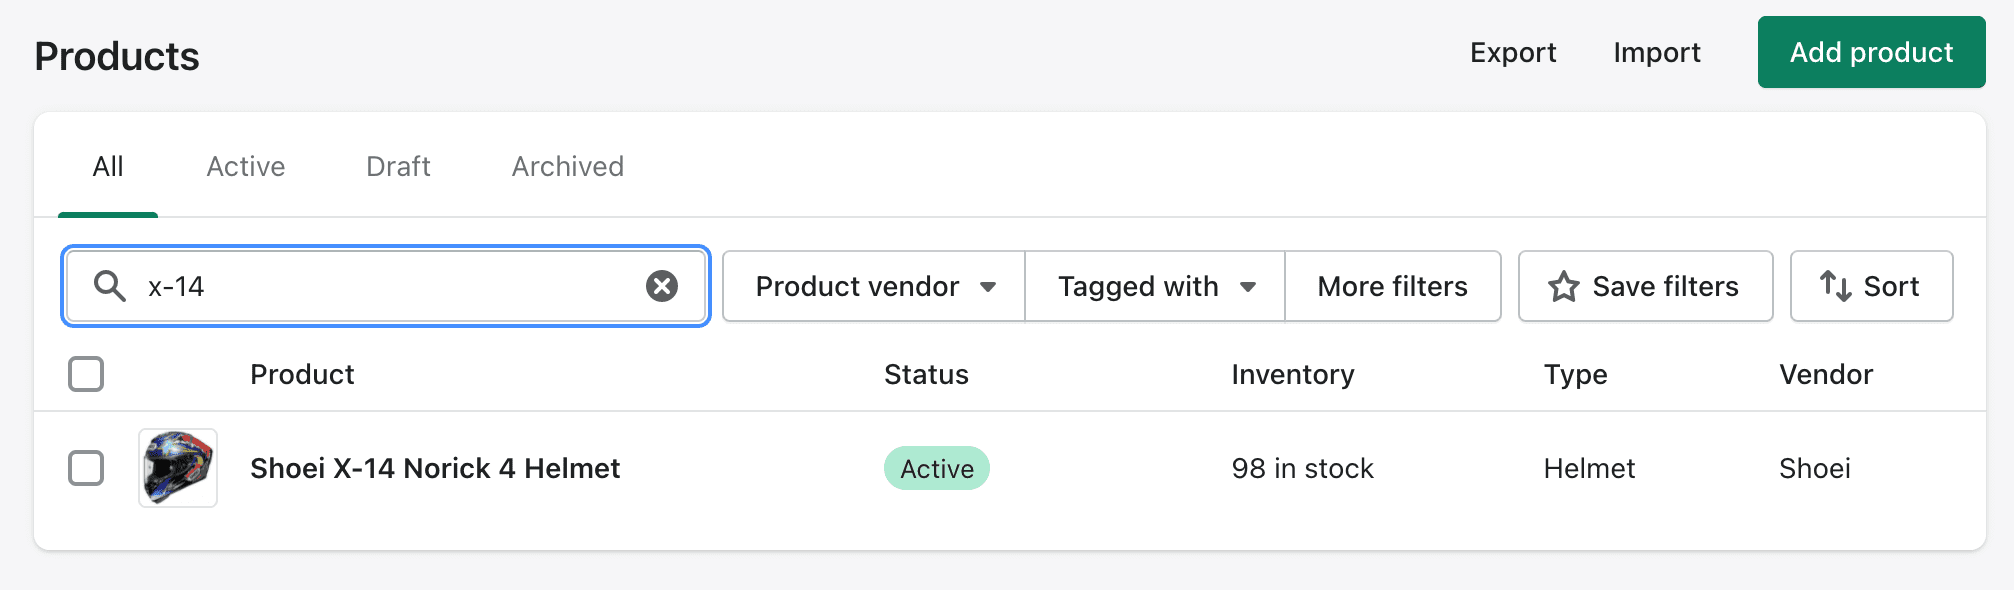The image size is (2014, 590).
Task: Expand the Tagged with filter dropdown
Action: [x=1155, y=286]
